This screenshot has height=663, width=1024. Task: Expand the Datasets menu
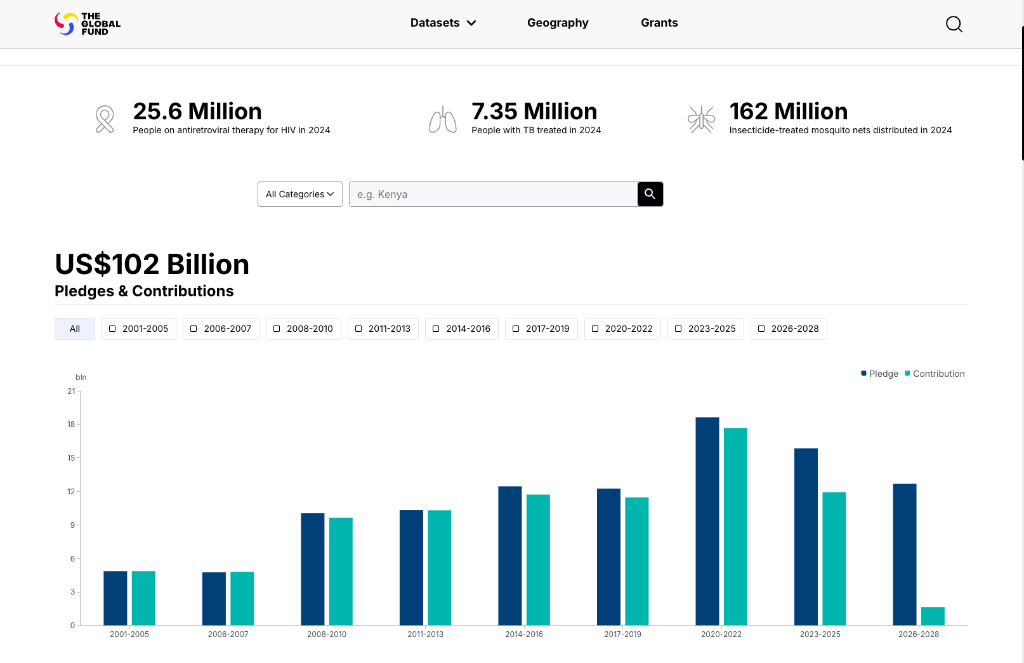tap(443, 23)
